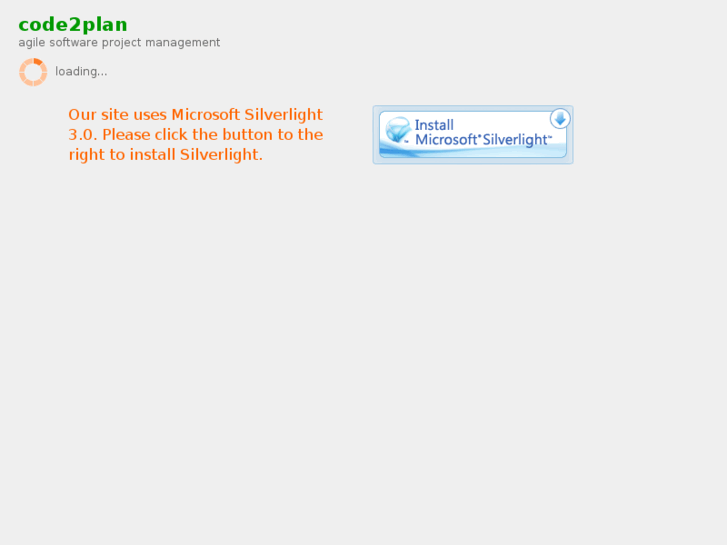Click the empty gray page area below
This screenshot has width=727, height=545.
(x=364, y=353)
